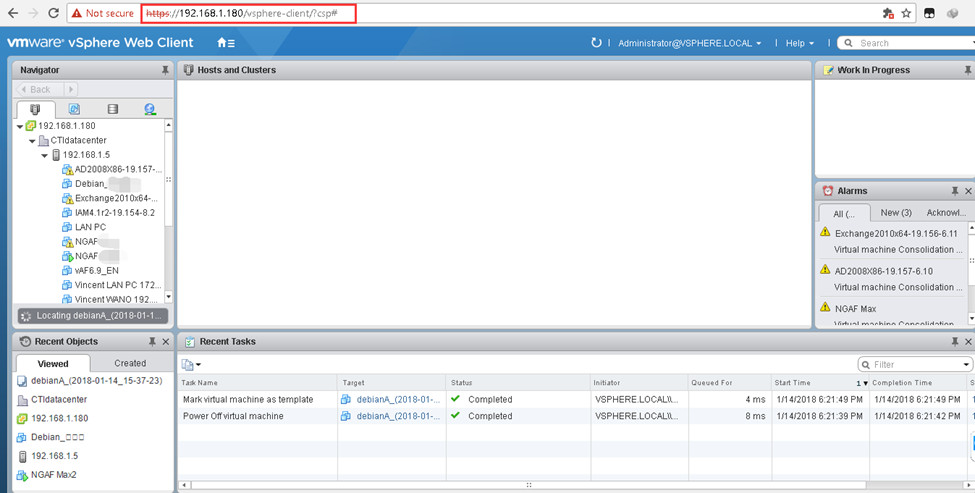The width and height of the screenshot is (975, 493).
Task: Switch to Hosts and Clusters navigator tab
Action: tap(35, 109)
